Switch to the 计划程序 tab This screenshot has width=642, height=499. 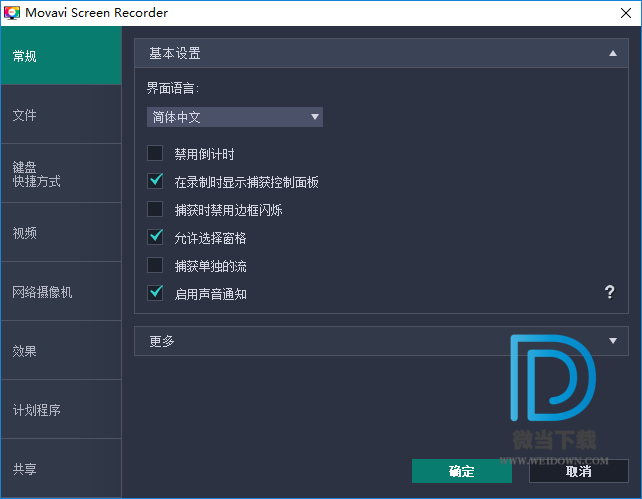61,409
